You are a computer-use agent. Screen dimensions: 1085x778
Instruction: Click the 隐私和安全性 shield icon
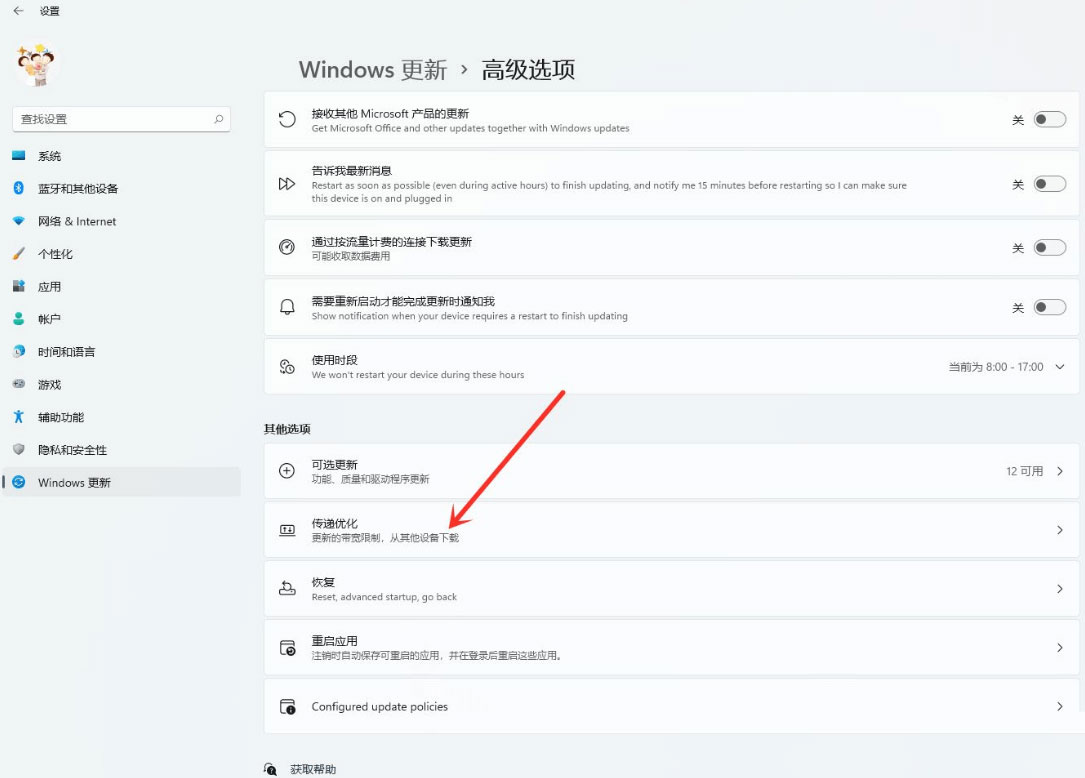pyautogui.click(x=19, y=449)
